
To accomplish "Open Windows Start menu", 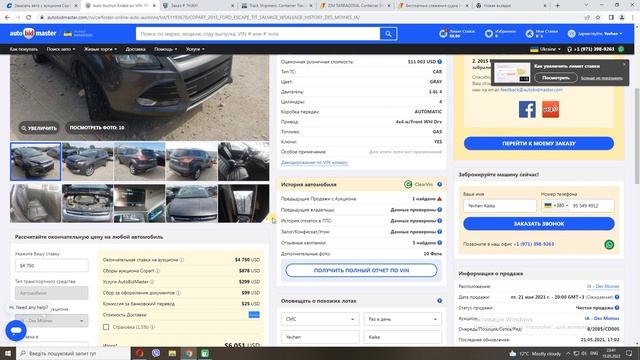I will click(x=7, y=353).
